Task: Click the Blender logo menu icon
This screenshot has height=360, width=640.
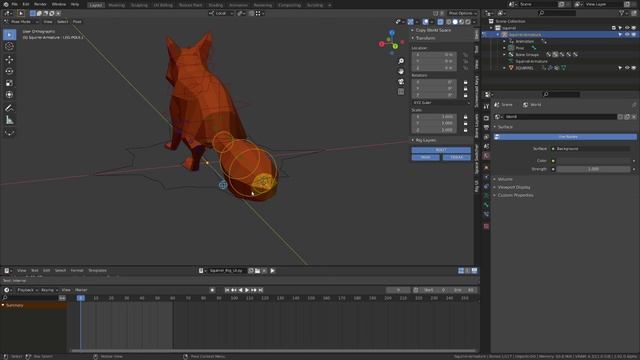Action: coord(5,4)
